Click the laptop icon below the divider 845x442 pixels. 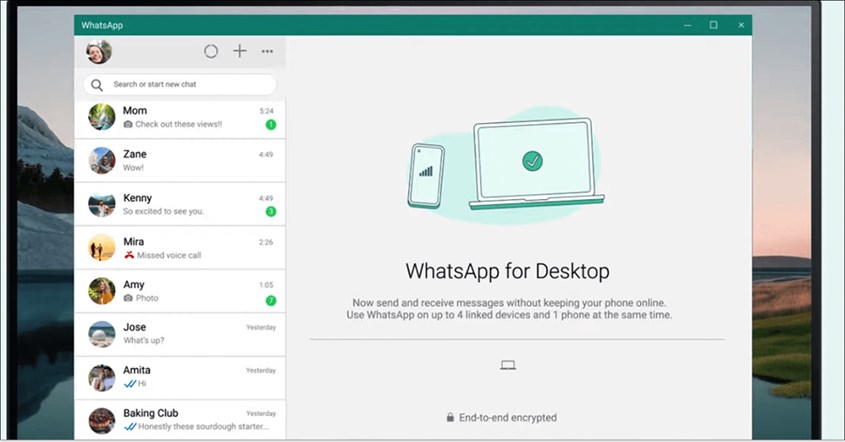point(508,365)
